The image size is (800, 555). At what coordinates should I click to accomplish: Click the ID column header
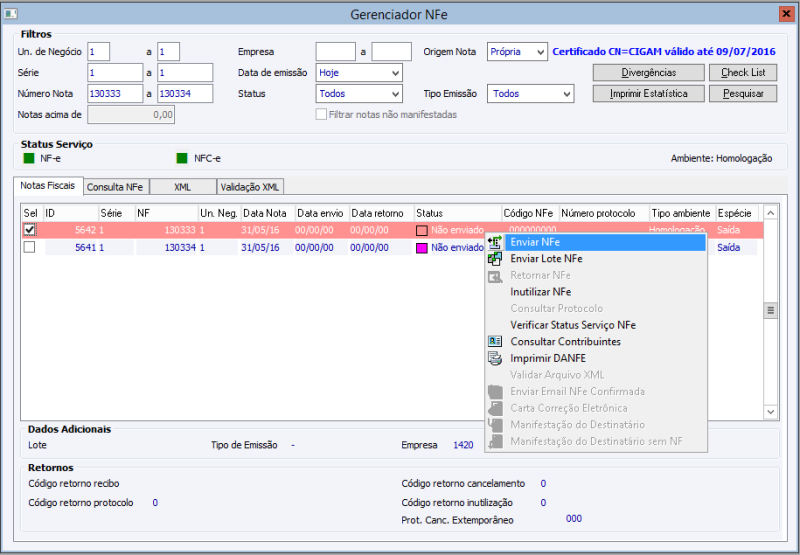click(x=71, y=213)
